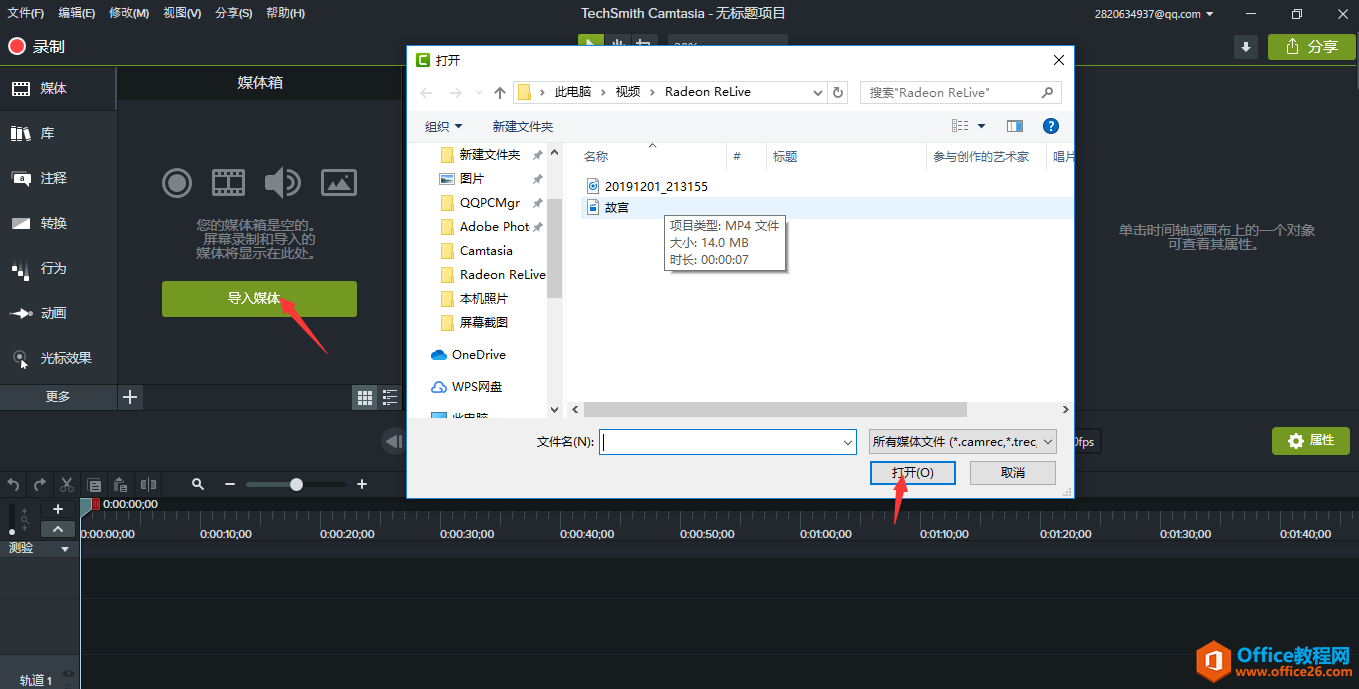
Task: Click the download arrow icon beside 分享
Action: pyautogui.click(x=1246, y=47)
